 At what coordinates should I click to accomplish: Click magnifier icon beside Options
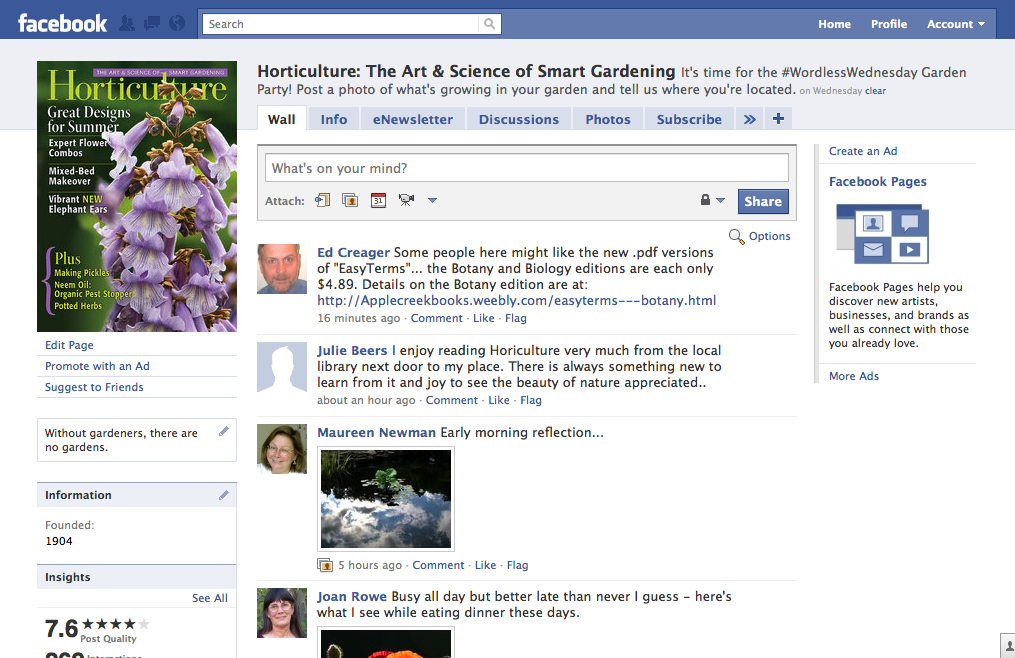pyautogui.click(x=737, y=236)
